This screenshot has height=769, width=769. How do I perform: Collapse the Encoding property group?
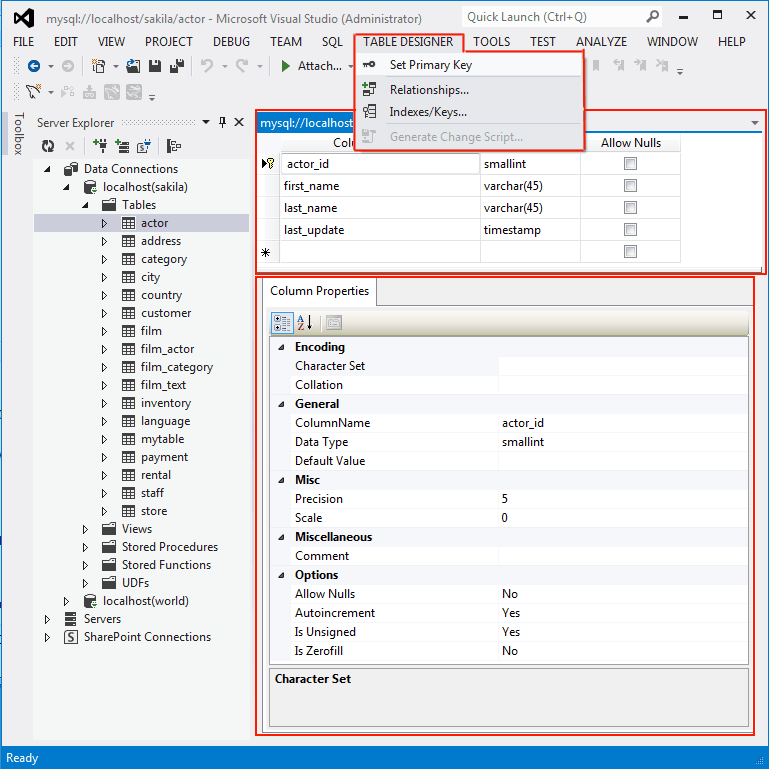click(282, 347)
